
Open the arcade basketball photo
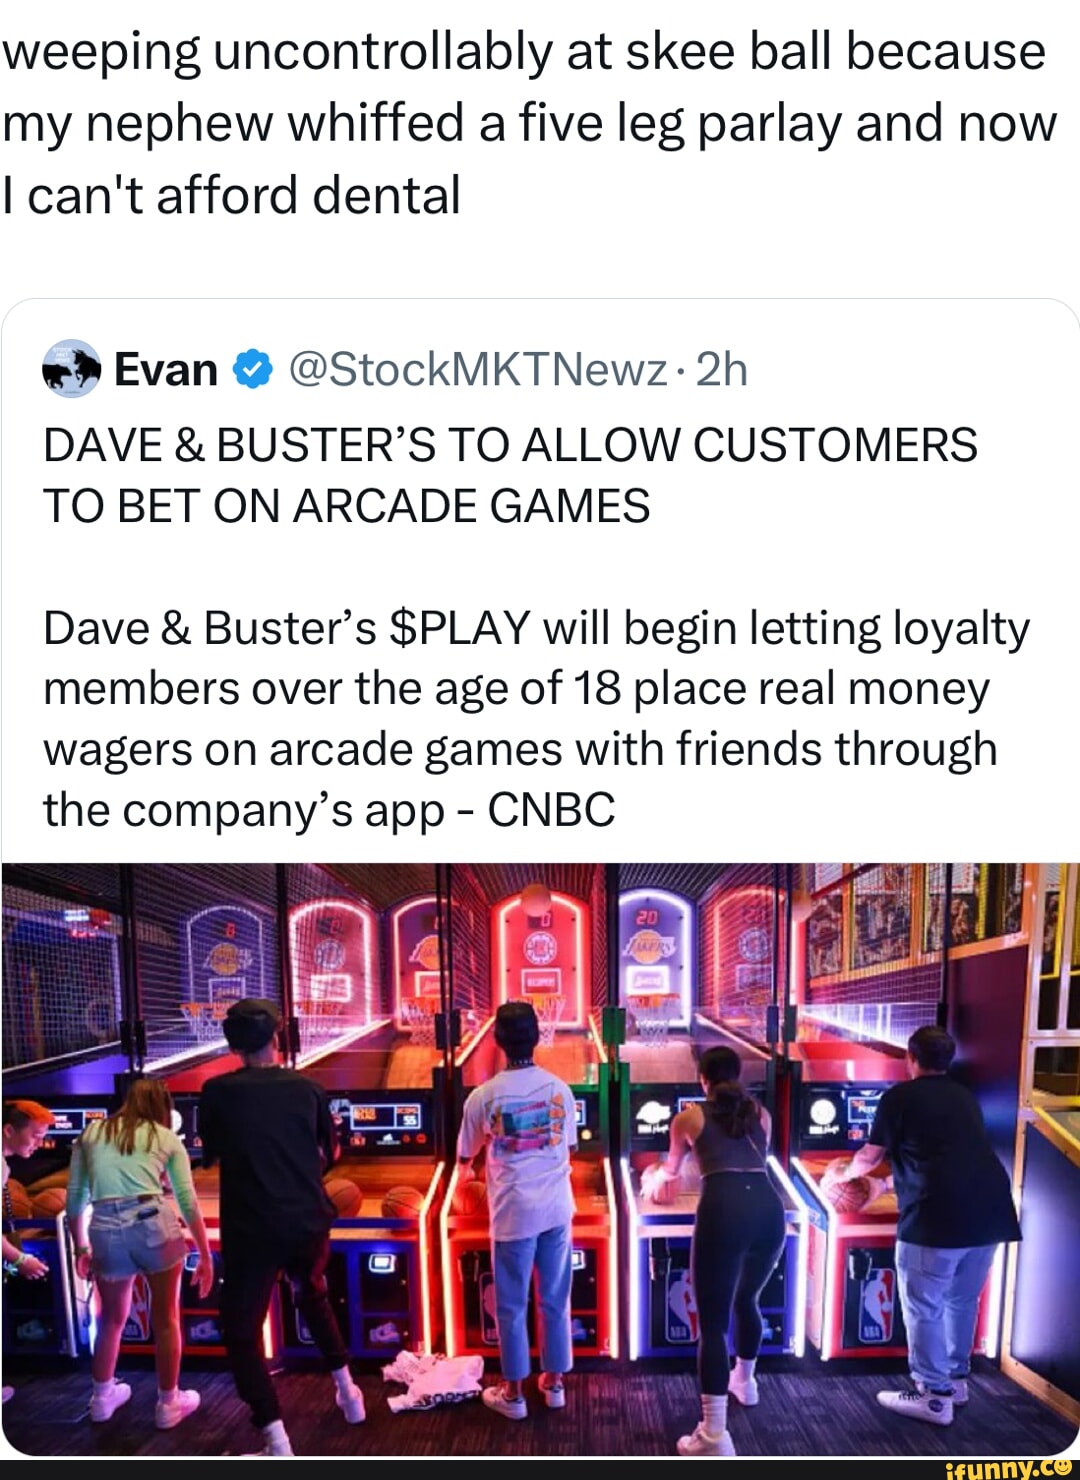[540, 1158]
